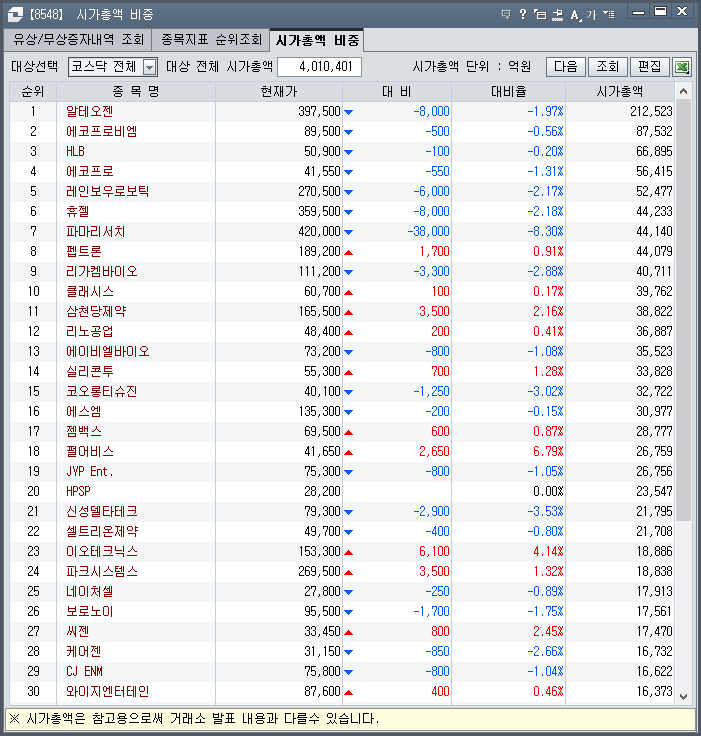This screenshot has width=701, height=736.
Task: Select stock 펄어비스 in the list
Action: (x=90, y=452)
